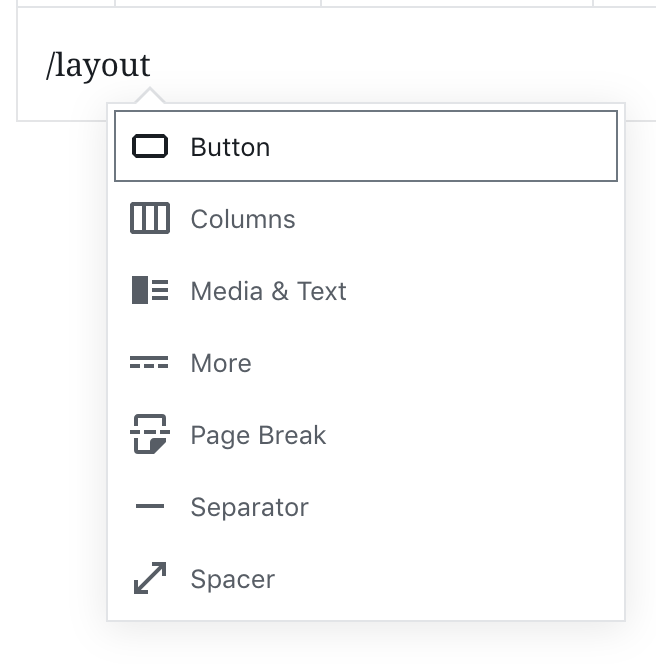The image size is (656, 664).
Task: Click the Separator line icon
Action: pyautogui.click(x=150, y=507)
